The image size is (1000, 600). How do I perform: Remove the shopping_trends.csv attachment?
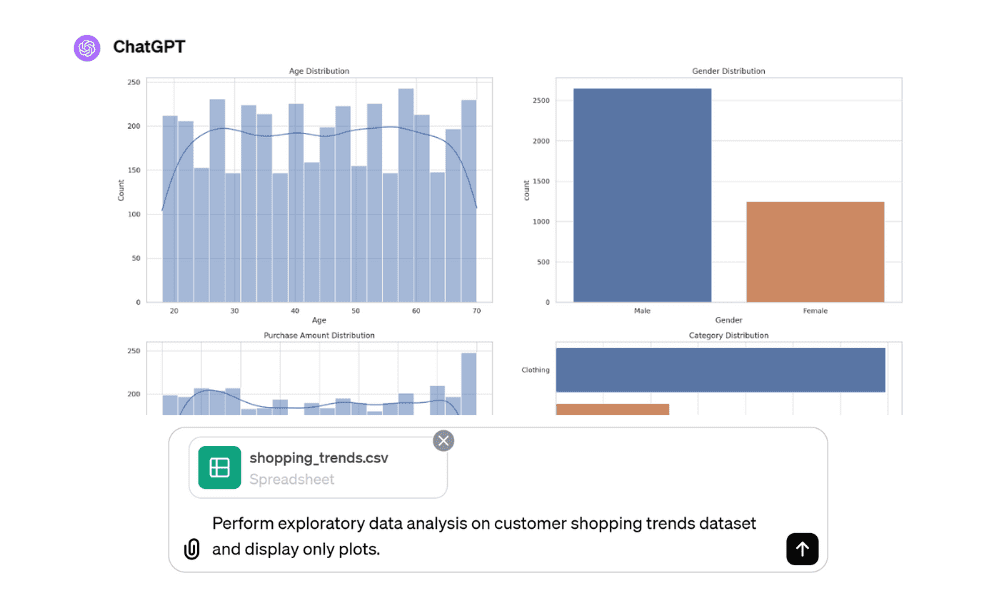point(443,440)
